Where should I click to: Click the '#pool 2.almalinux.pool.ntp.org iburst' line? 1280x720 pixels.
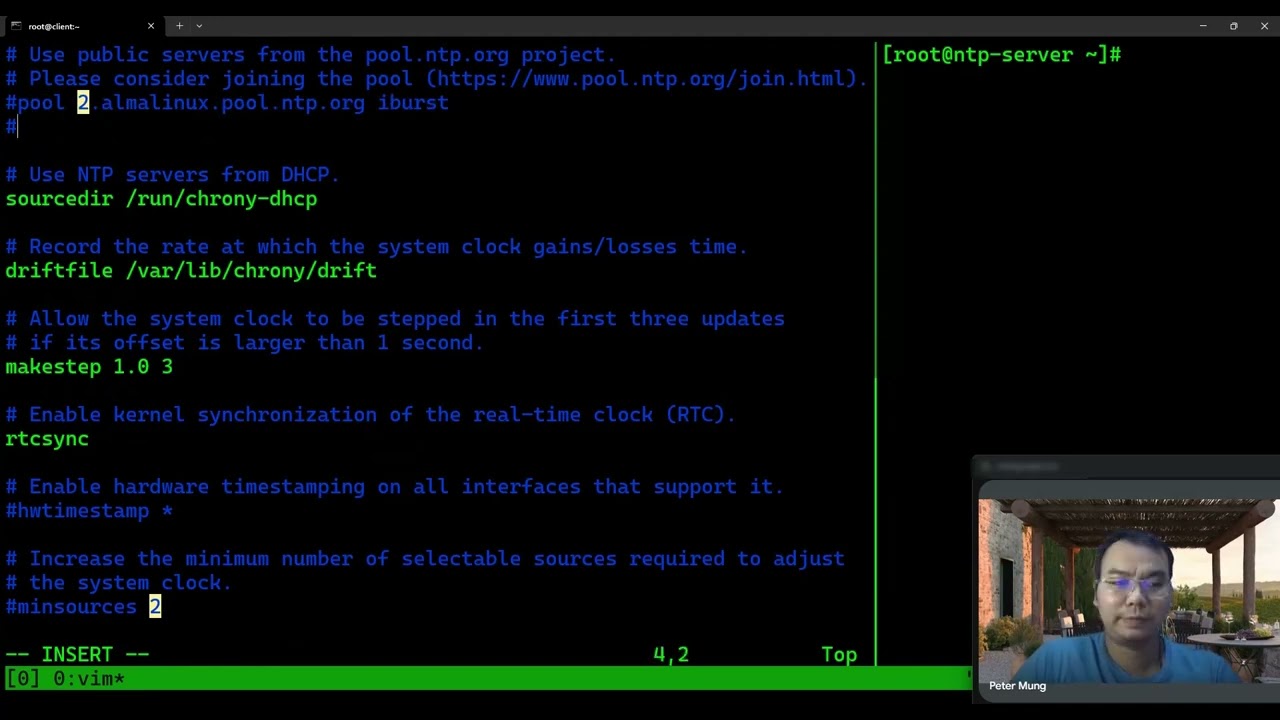[x=227, y=103]
